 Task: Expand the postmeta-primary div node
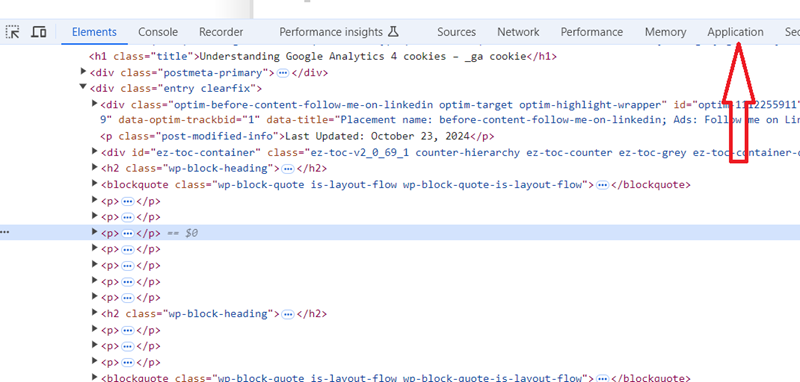[x=83, y=72]
